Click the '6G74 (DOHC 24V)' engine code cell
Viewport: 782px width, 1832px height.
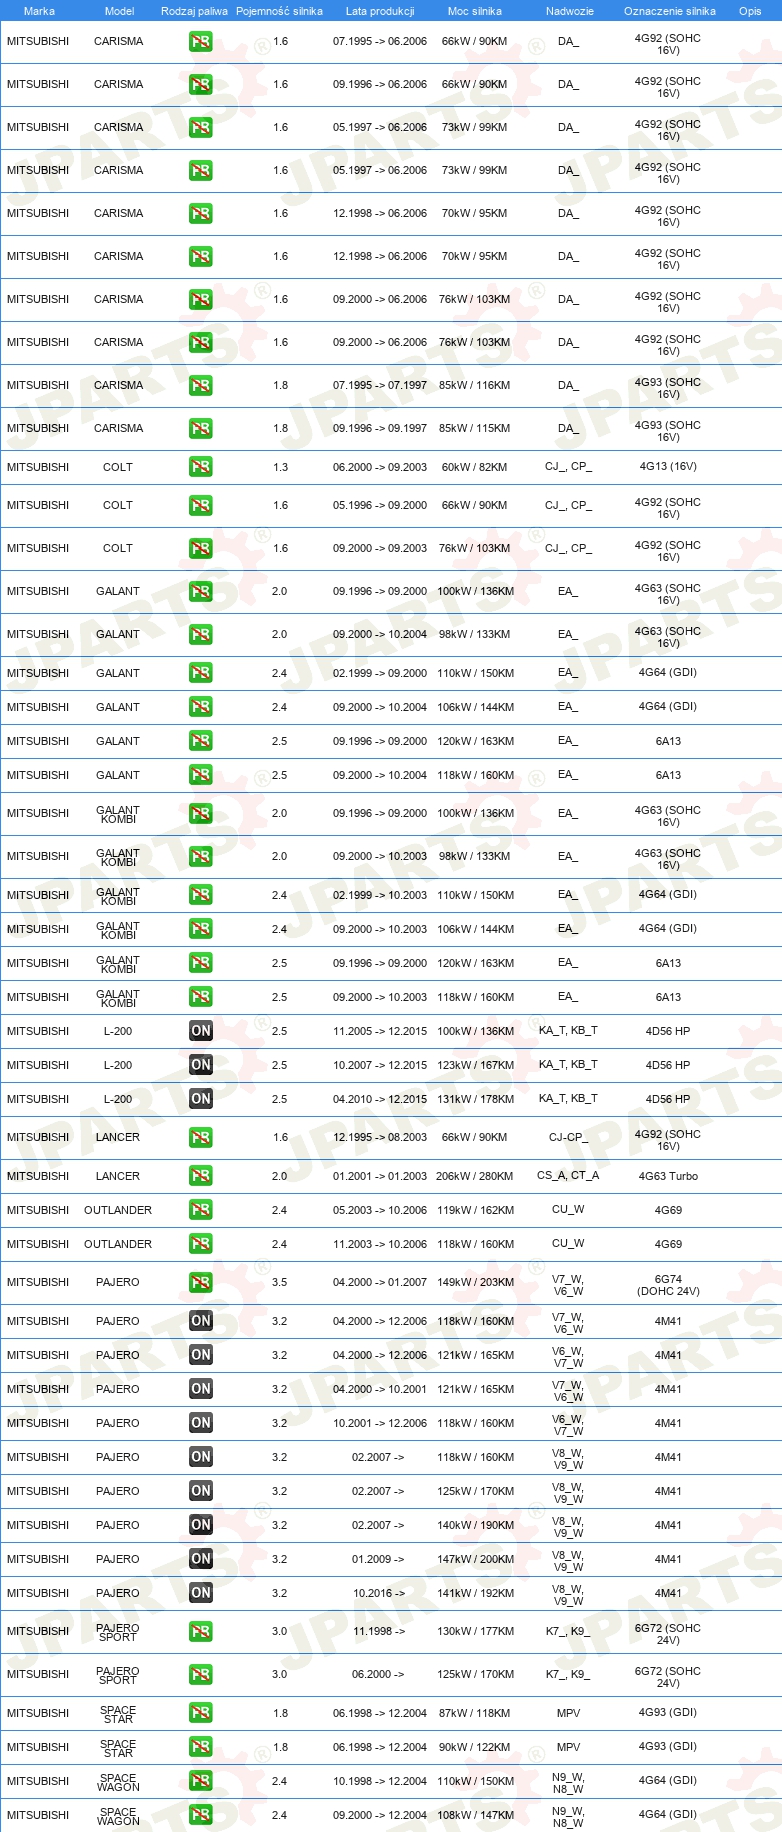[668, 1285]
